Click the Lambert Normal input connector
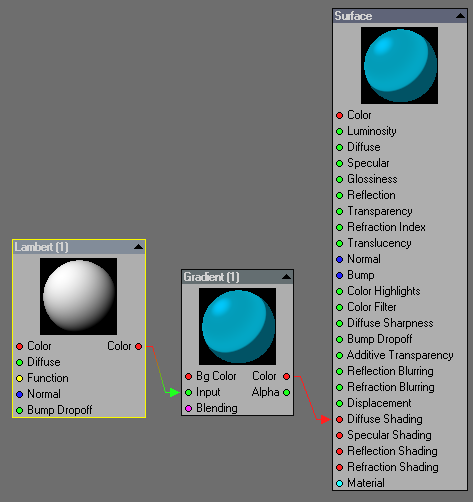Viewport: 473px width, 502px height. click(x=19, y=394)
